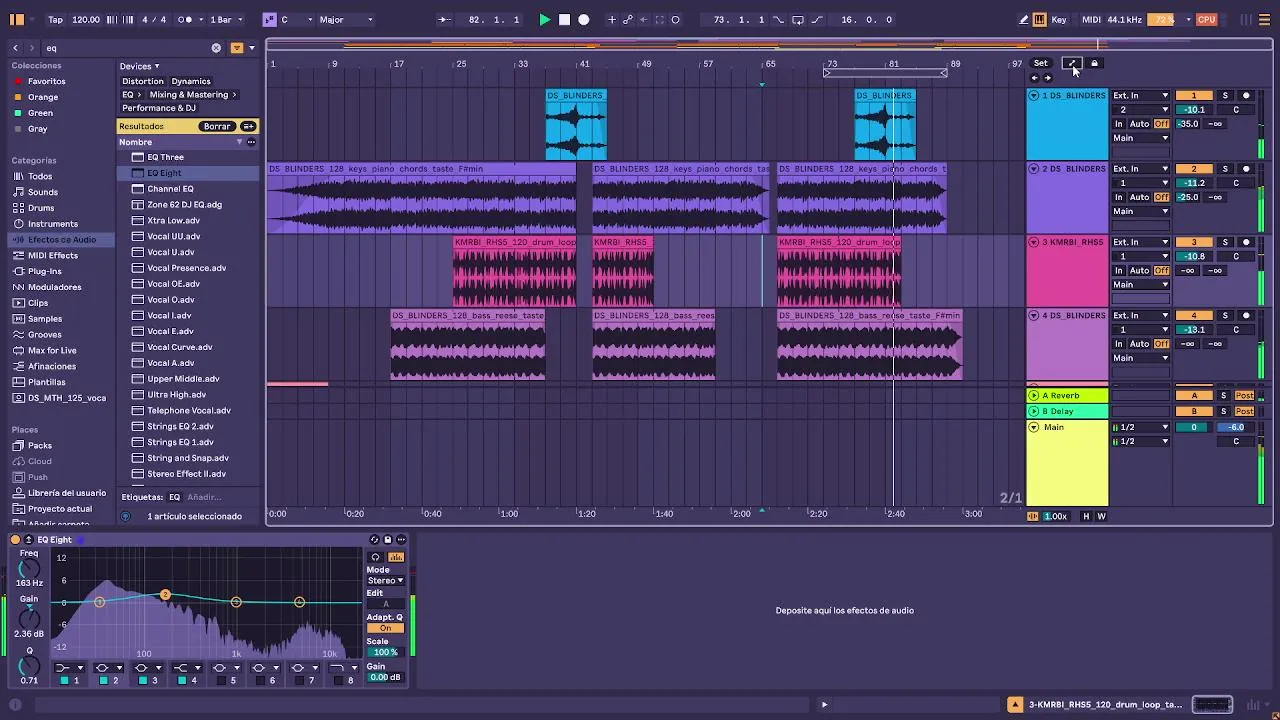
Task: Click the Stop button in transport
Action: [x=564, y=19]
